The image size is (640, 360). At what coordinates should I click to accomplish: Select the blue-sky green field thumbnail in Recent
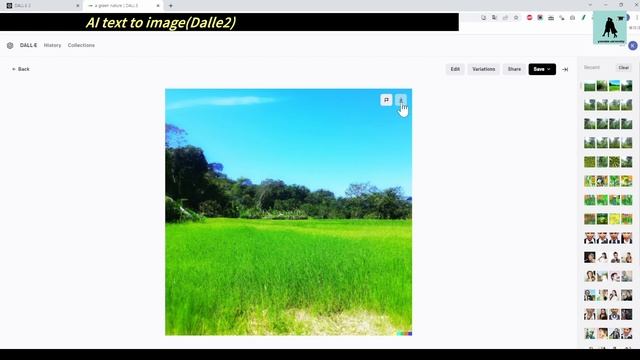tap(614, 86)
